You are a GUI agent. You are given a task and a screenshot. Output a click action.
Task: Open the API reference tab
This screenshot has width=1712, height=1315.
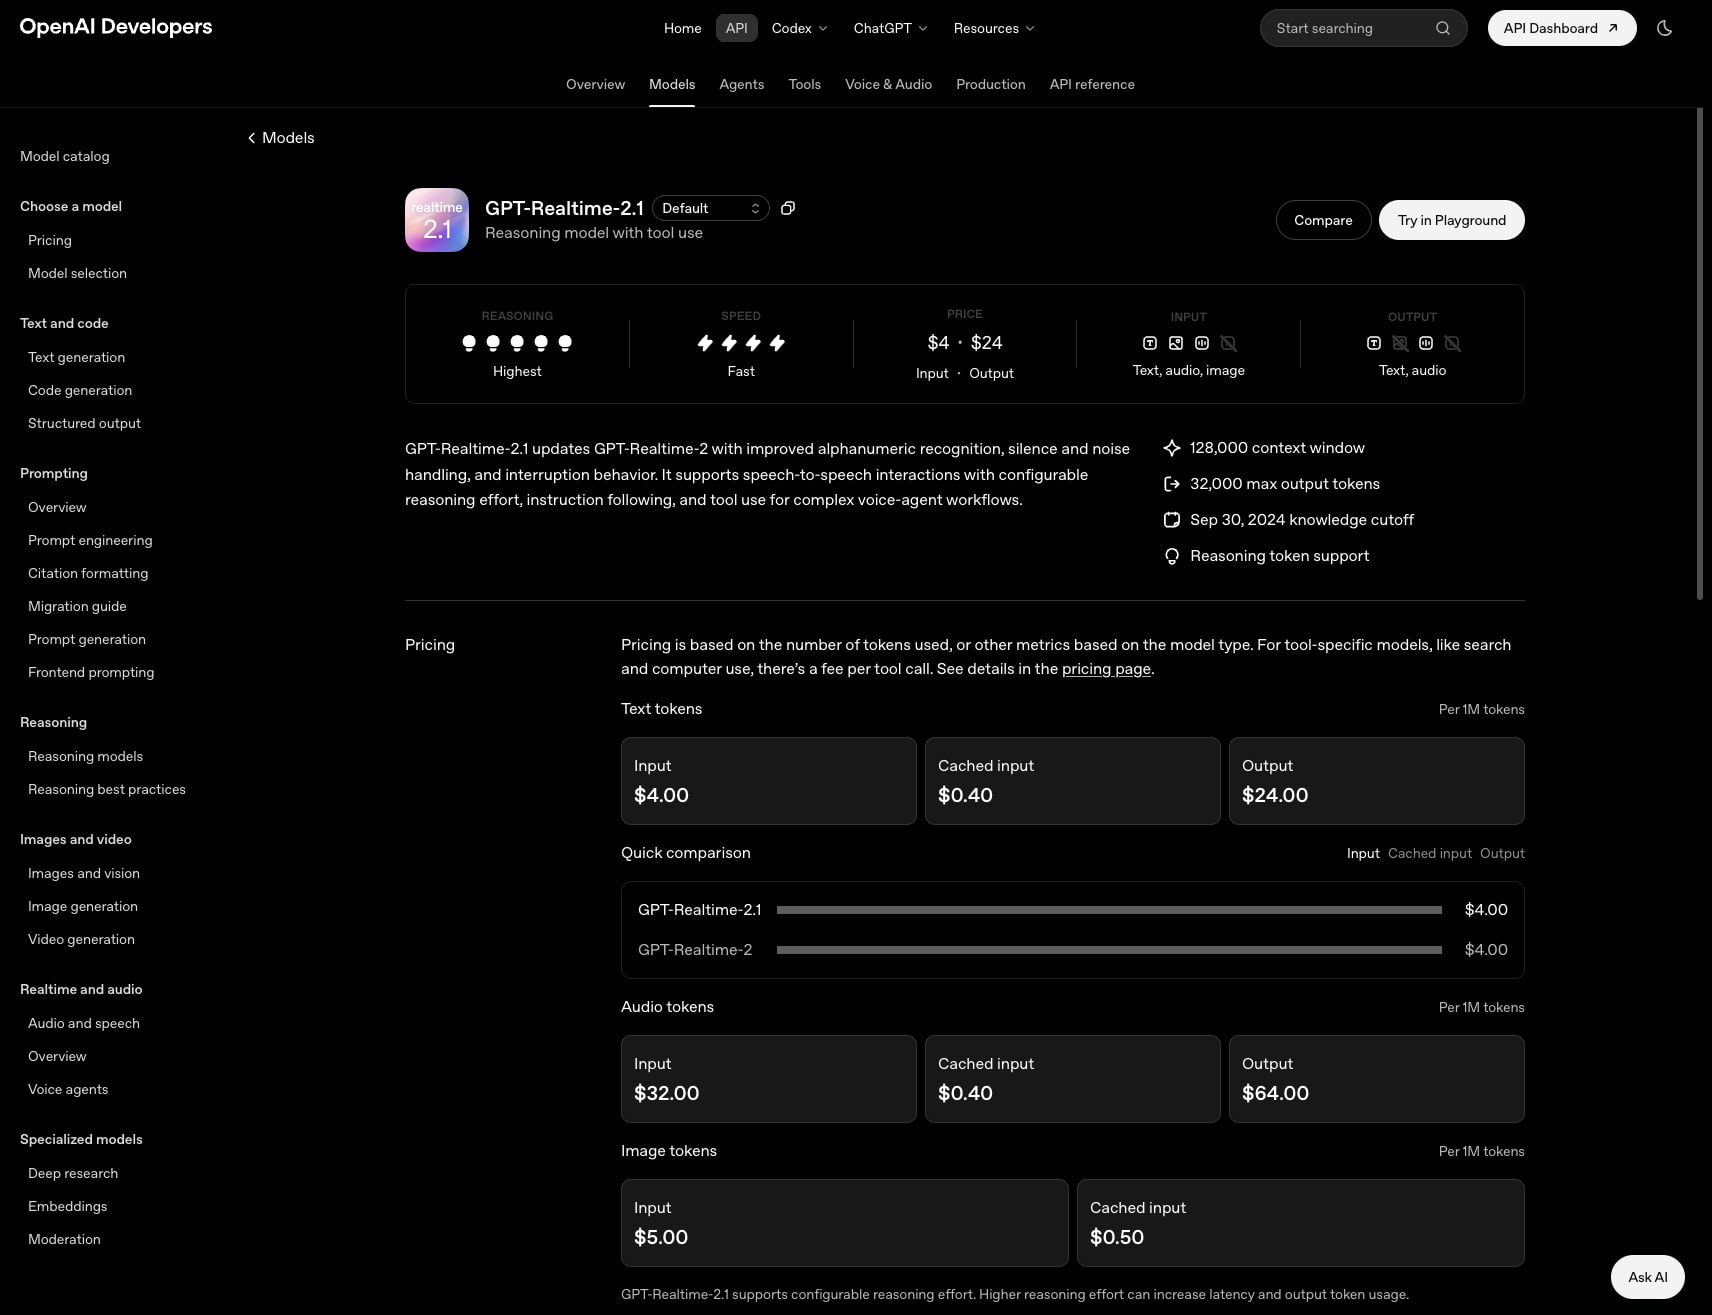[x=1092, y=84]
